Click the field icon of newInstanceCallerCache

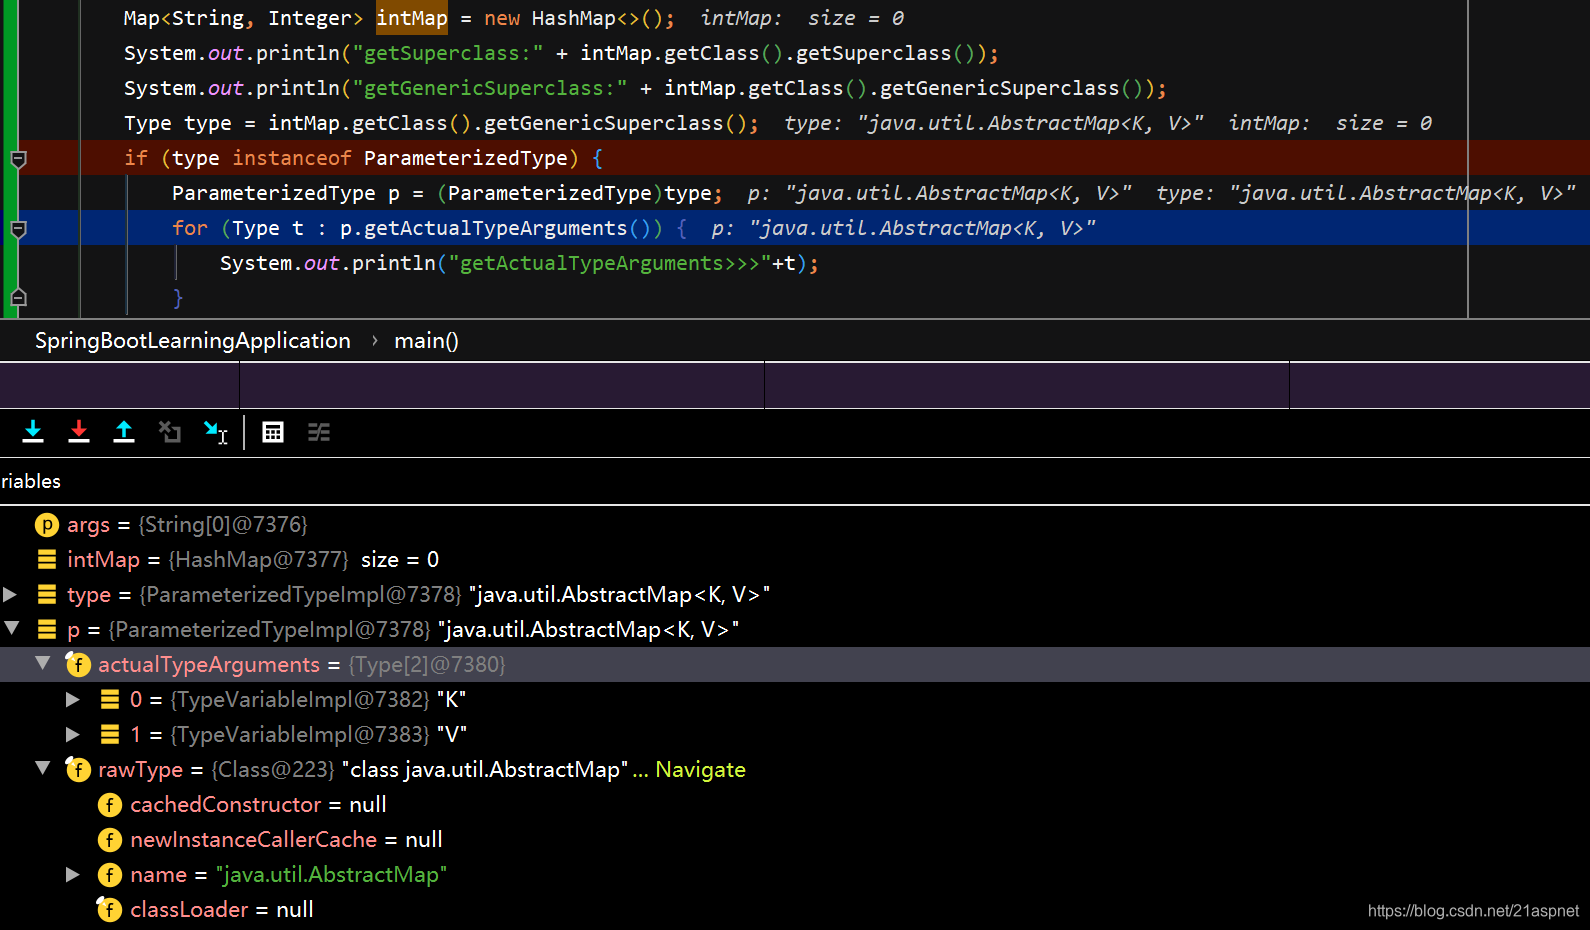coord(110,840)
